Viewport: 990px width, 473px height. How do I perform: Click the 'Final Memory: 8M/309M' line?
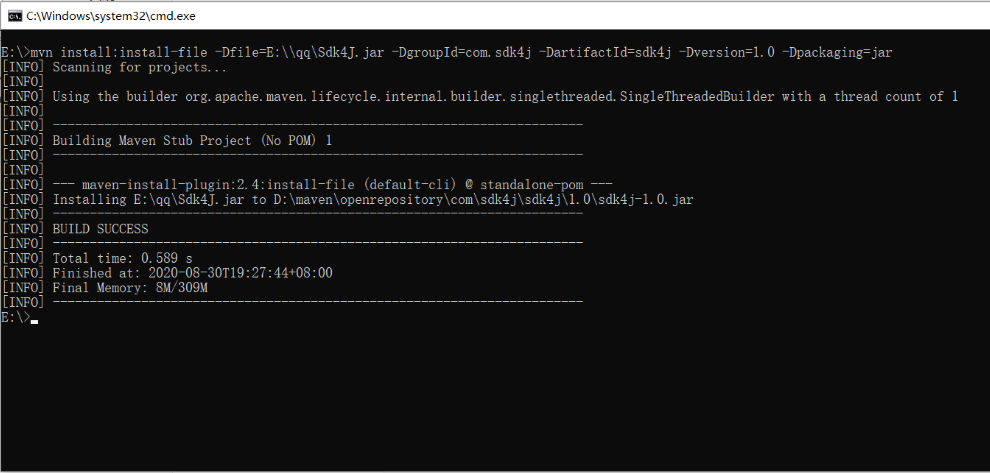[x=130, y=288]
